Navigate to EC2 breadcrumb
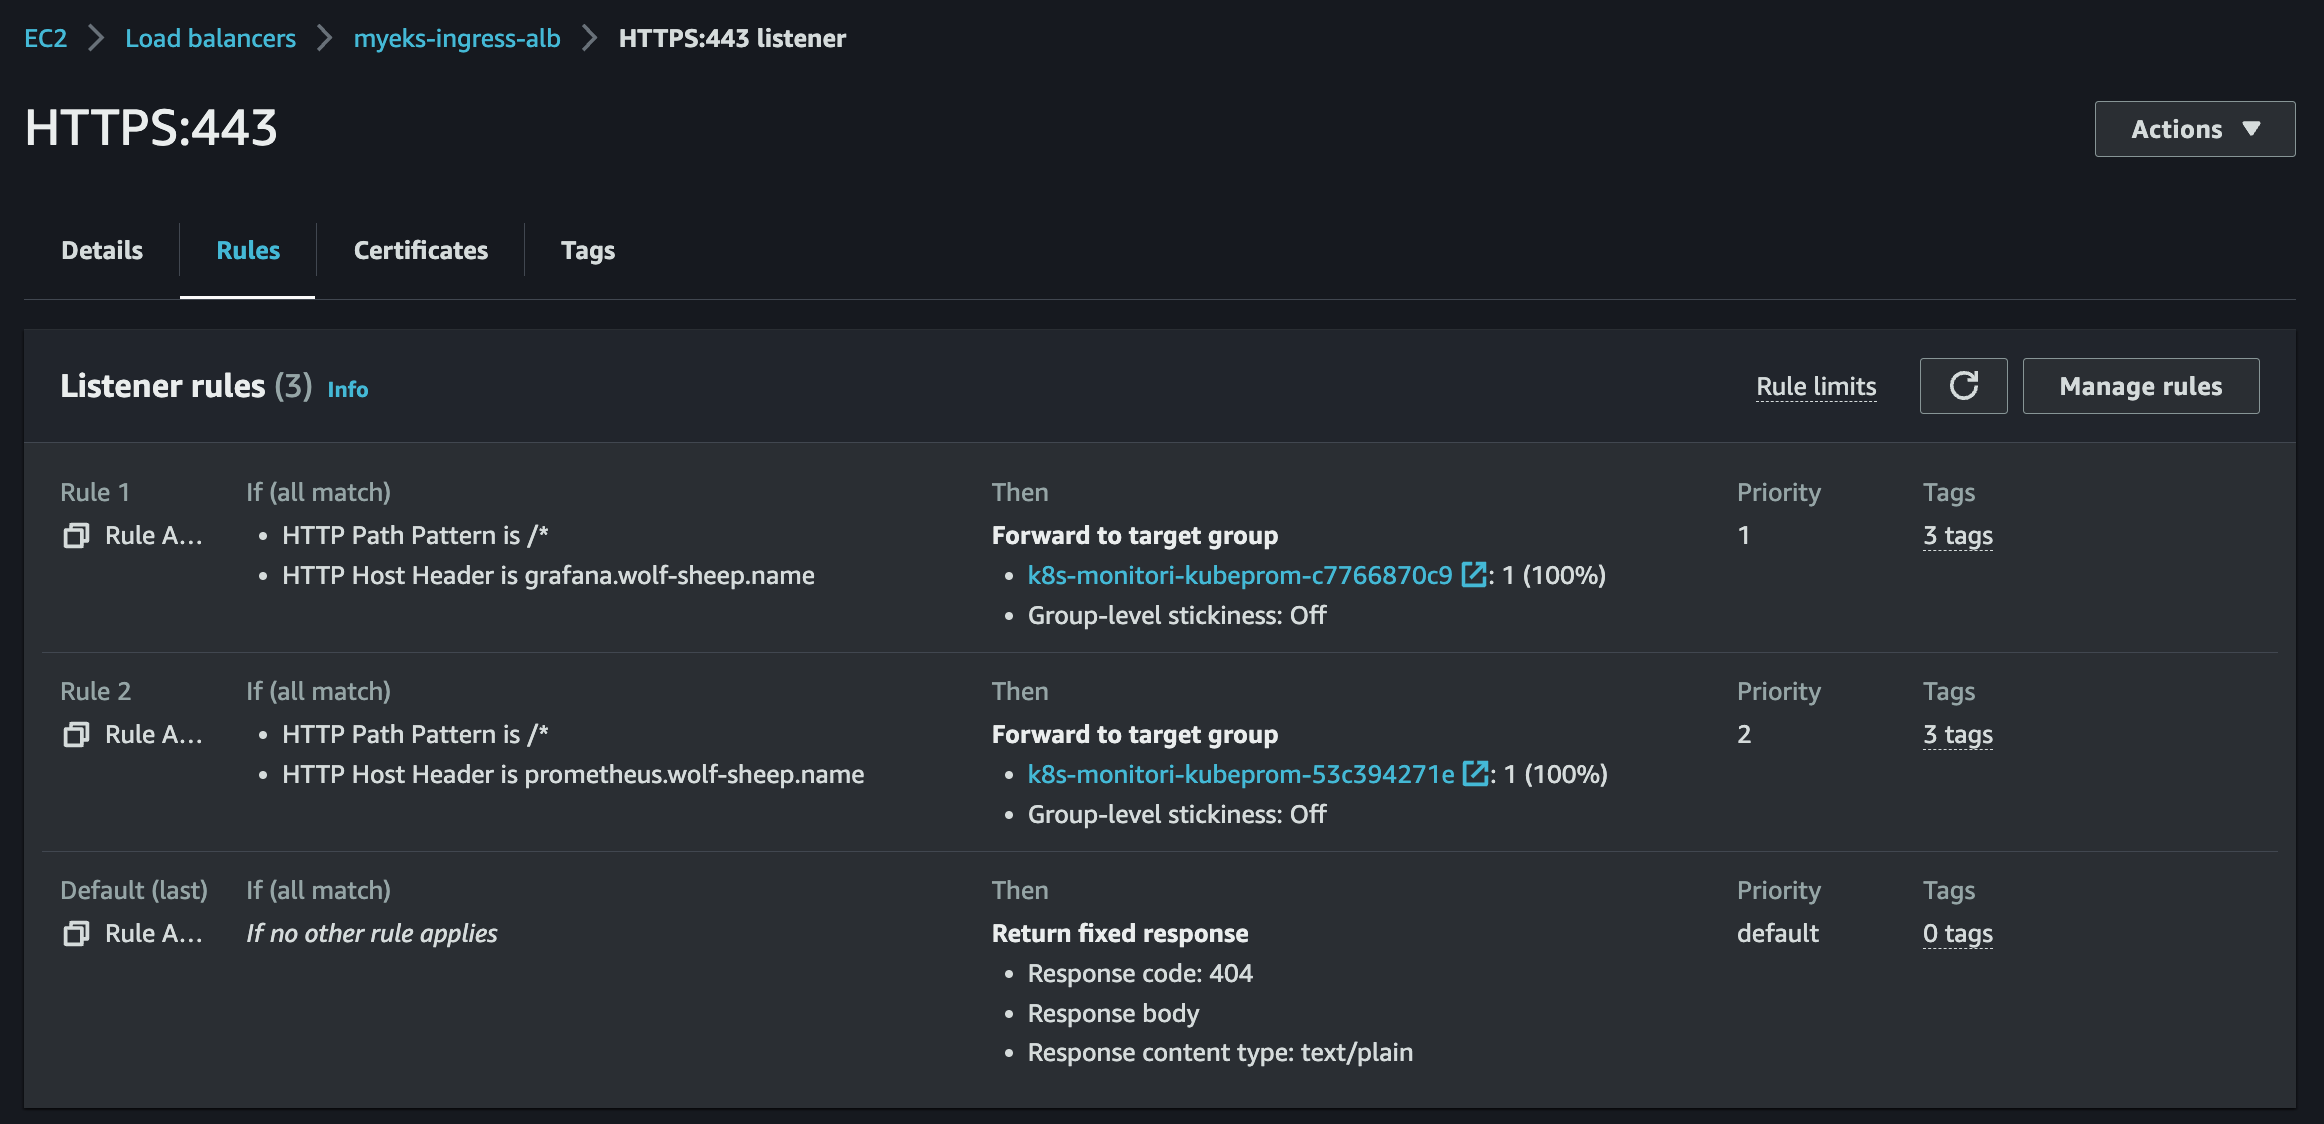Viewport: 2324px width, 1124px height. click(45, 38)
